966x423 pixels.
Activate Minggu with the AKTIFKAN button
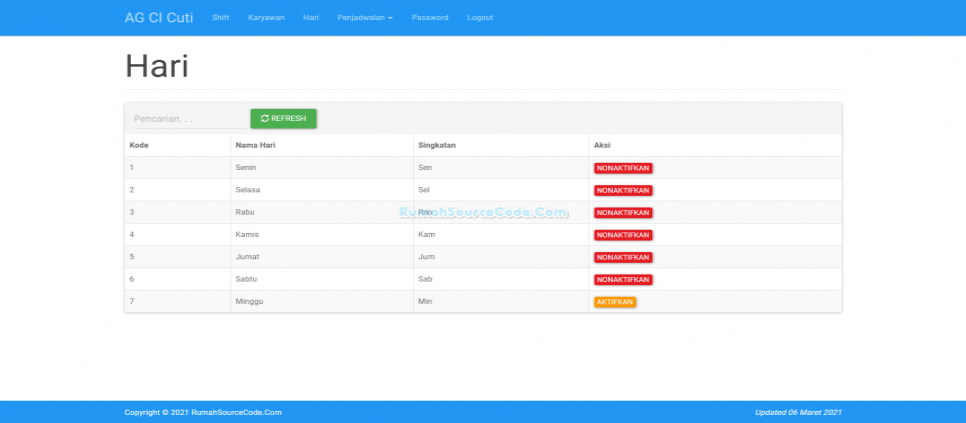coord(615,302)
